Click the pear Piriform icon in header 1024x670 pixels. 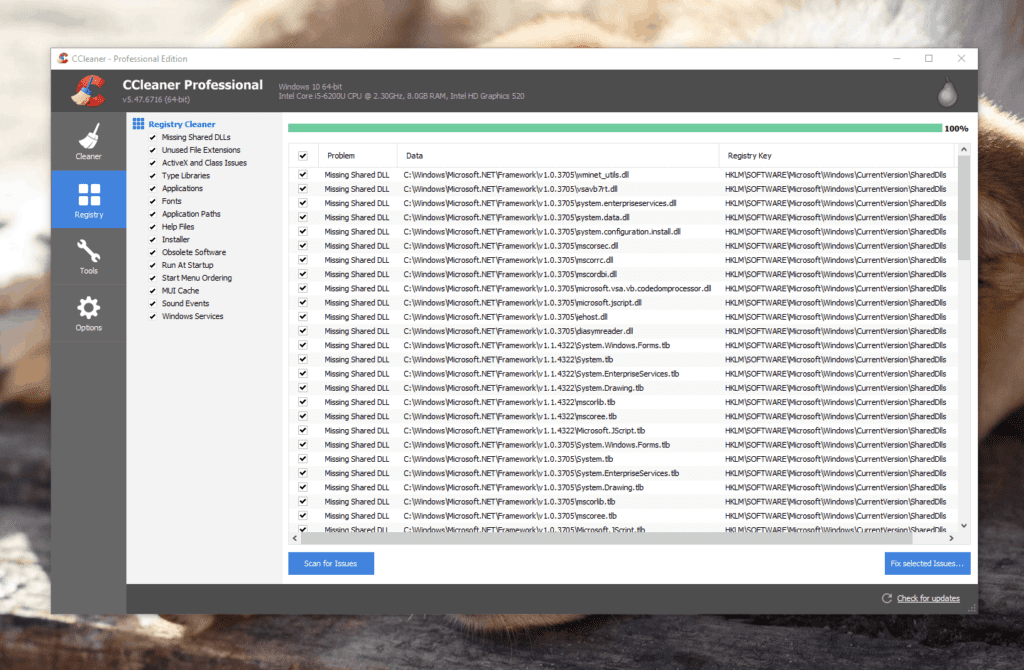[947, 91]
